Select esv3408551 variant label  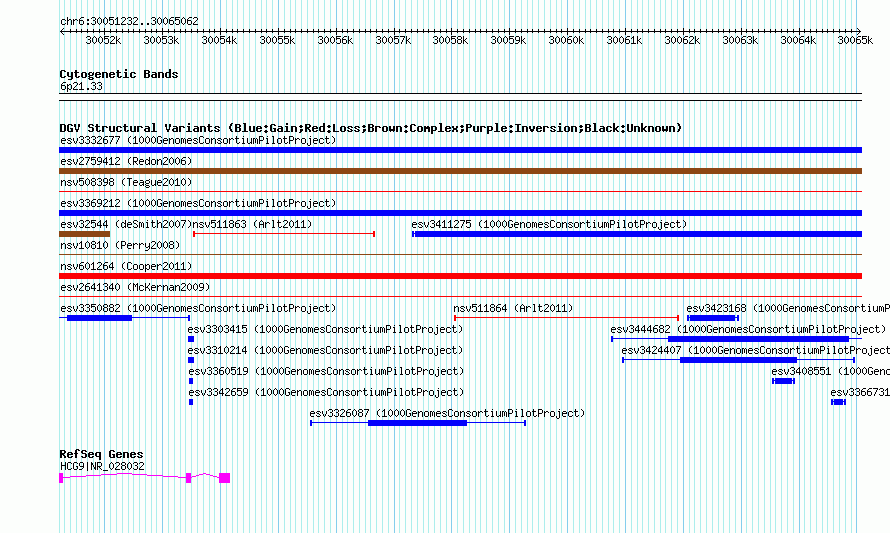coord(830,371)
